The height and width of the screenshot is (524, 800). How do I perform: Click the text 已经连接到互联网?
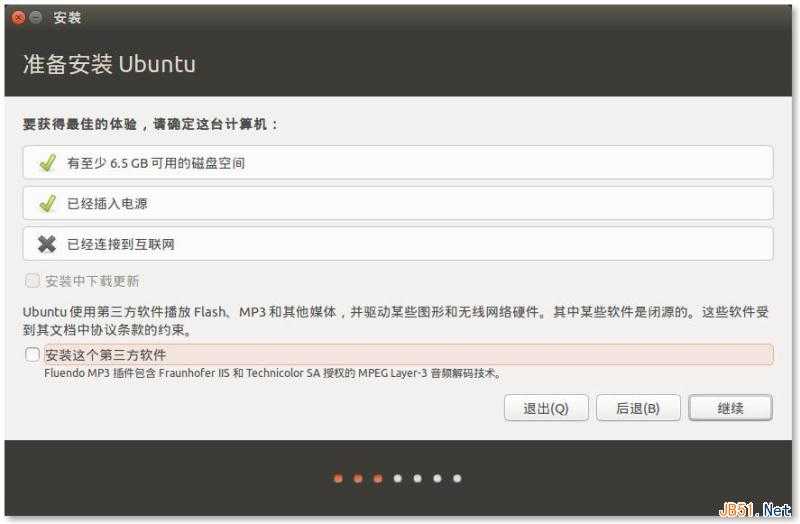coord(121,244)
